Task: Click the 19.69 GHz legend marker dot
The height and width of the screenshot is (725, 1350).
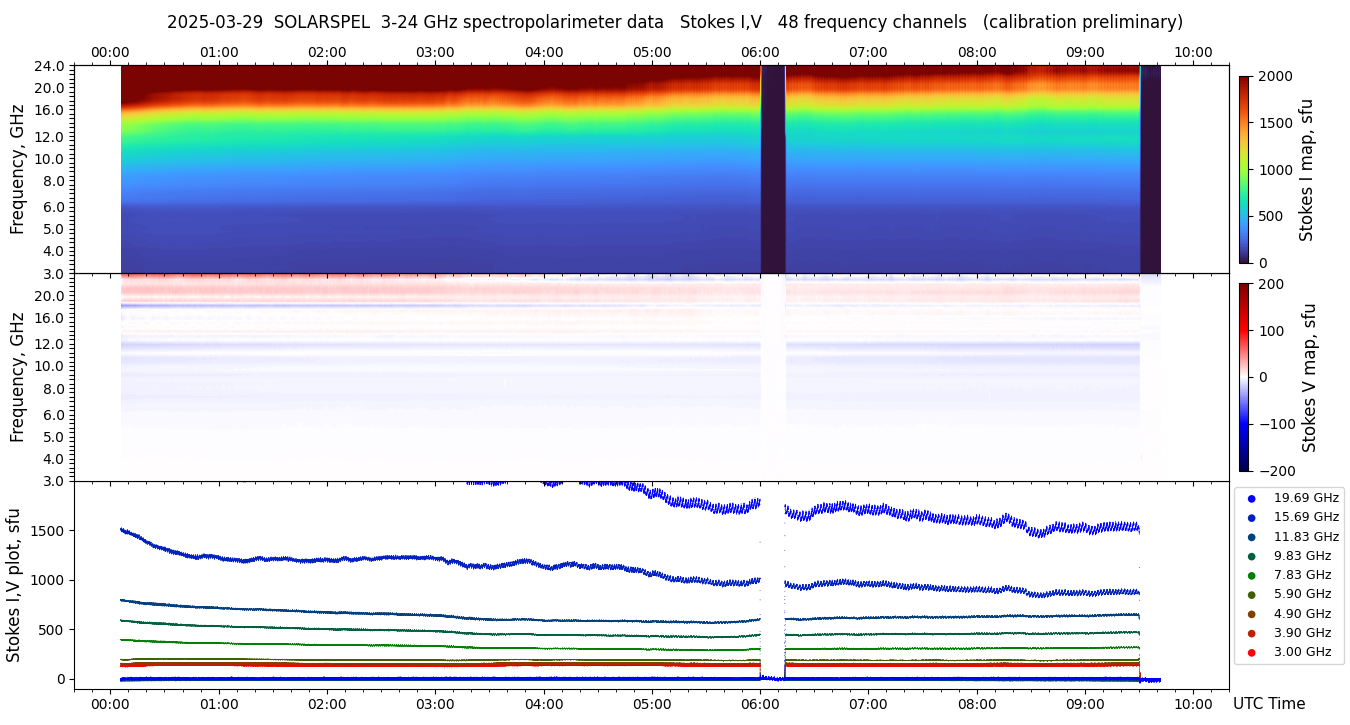Action: (x=1251, y=498)
